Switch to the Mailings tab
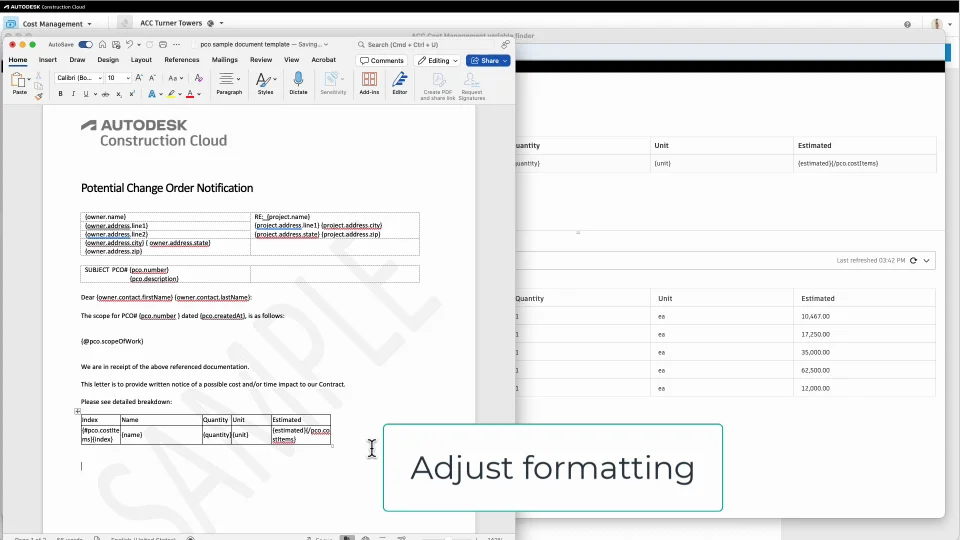960x540 pixels. tap(225, 60)
